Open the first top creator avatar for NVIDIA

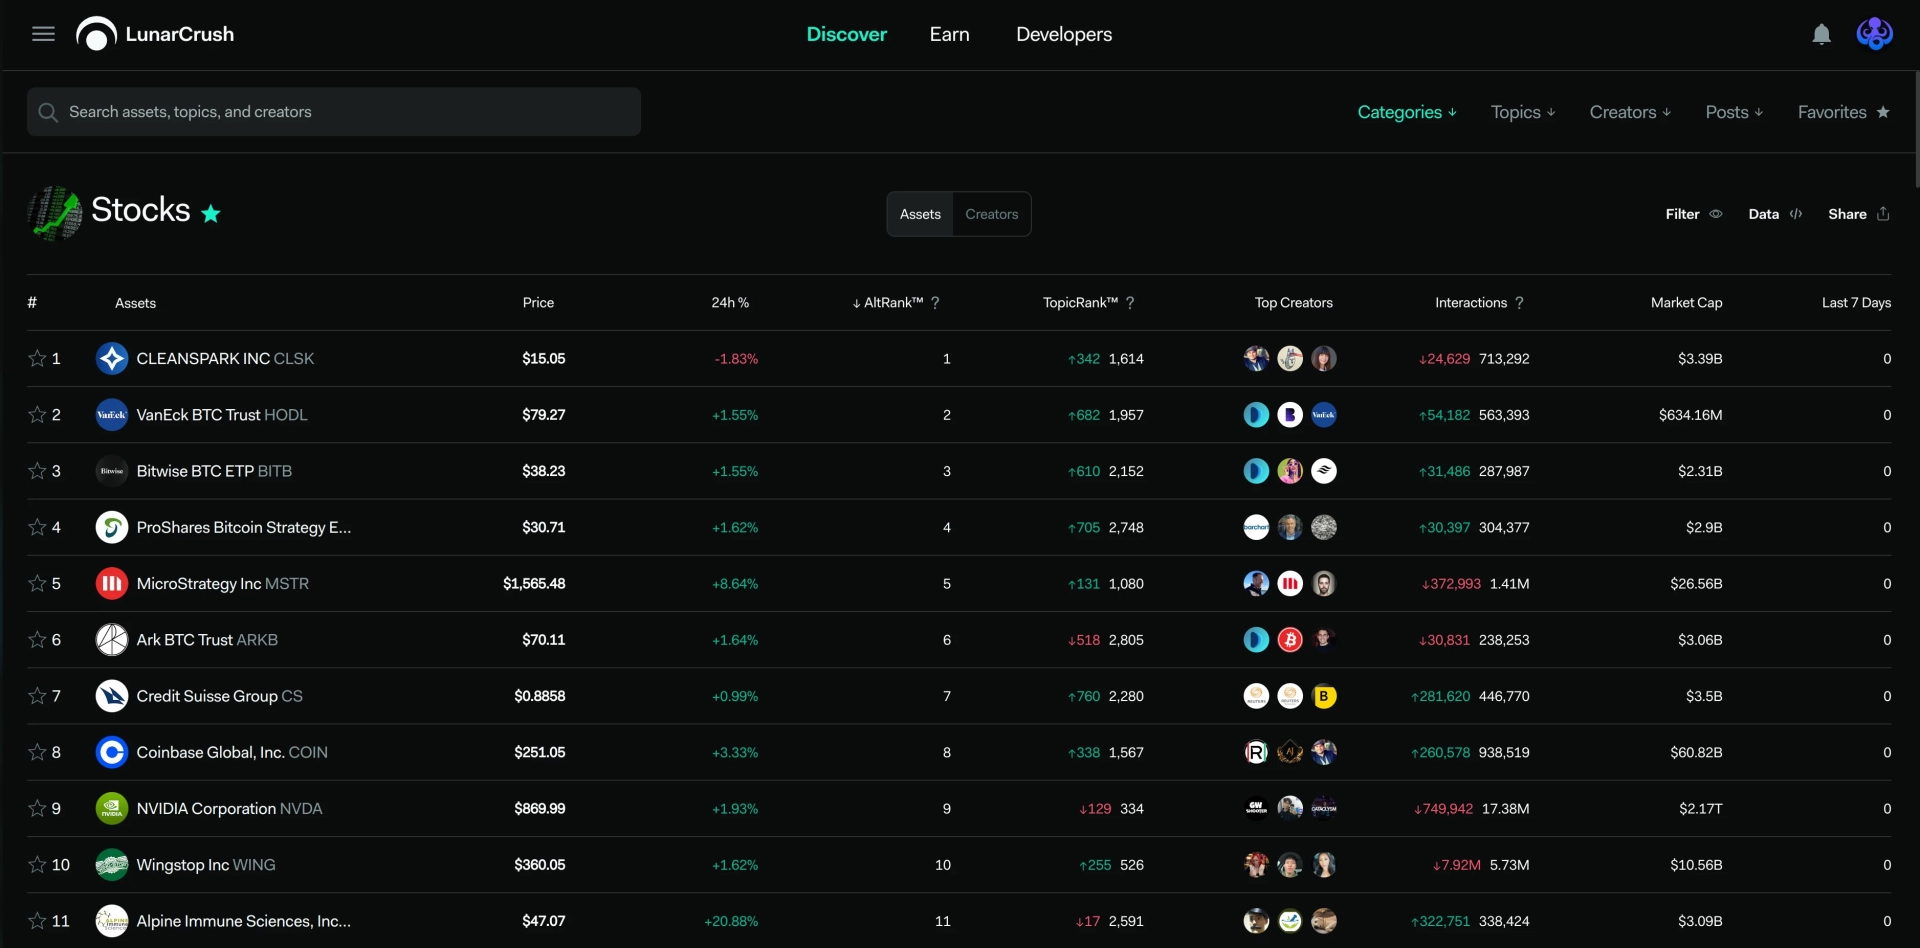point(1257,808)
